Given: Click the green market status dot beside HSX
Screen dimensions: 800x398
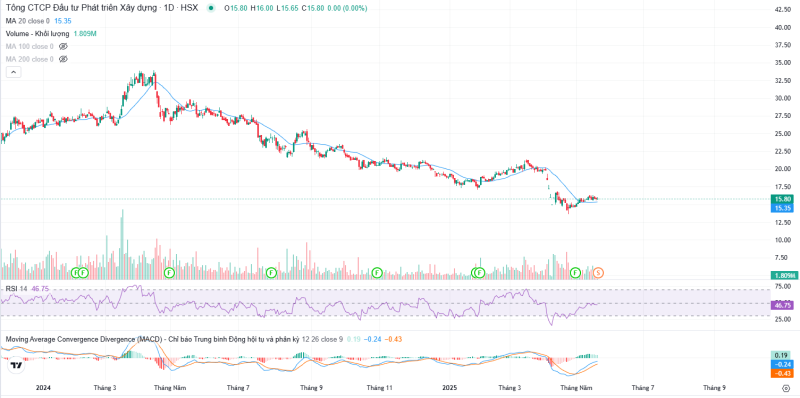Looking at the screenshot, I should [211, 8].
